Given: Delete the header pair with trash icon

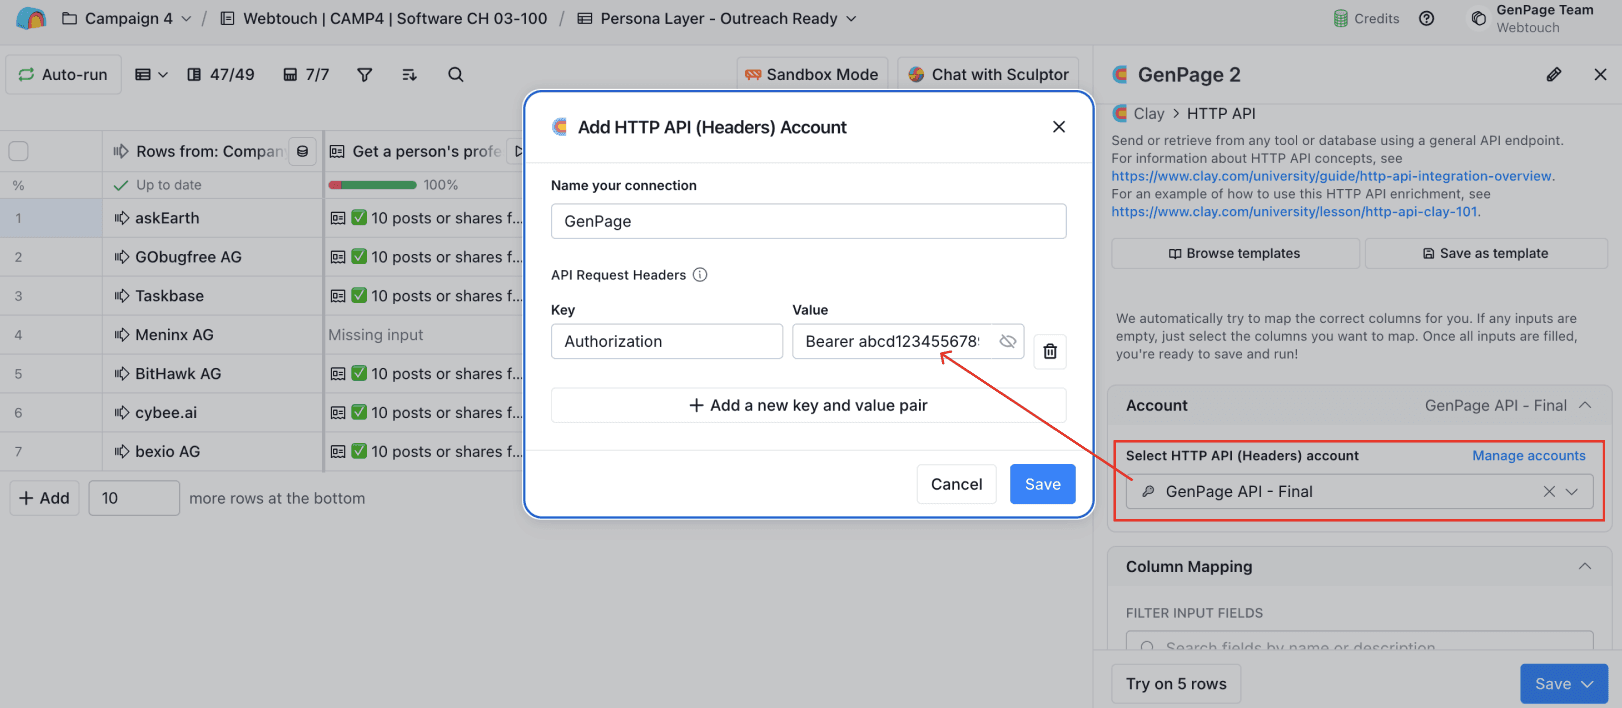Looking at the screenshot, I should (1050, 351).
